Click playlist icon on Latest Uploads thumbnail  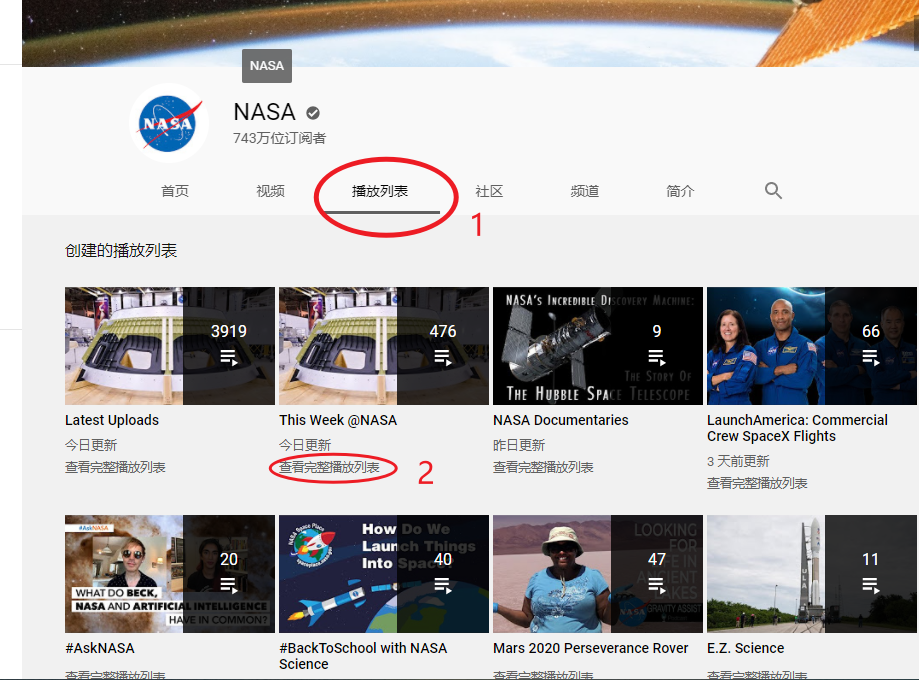(229, 357)
